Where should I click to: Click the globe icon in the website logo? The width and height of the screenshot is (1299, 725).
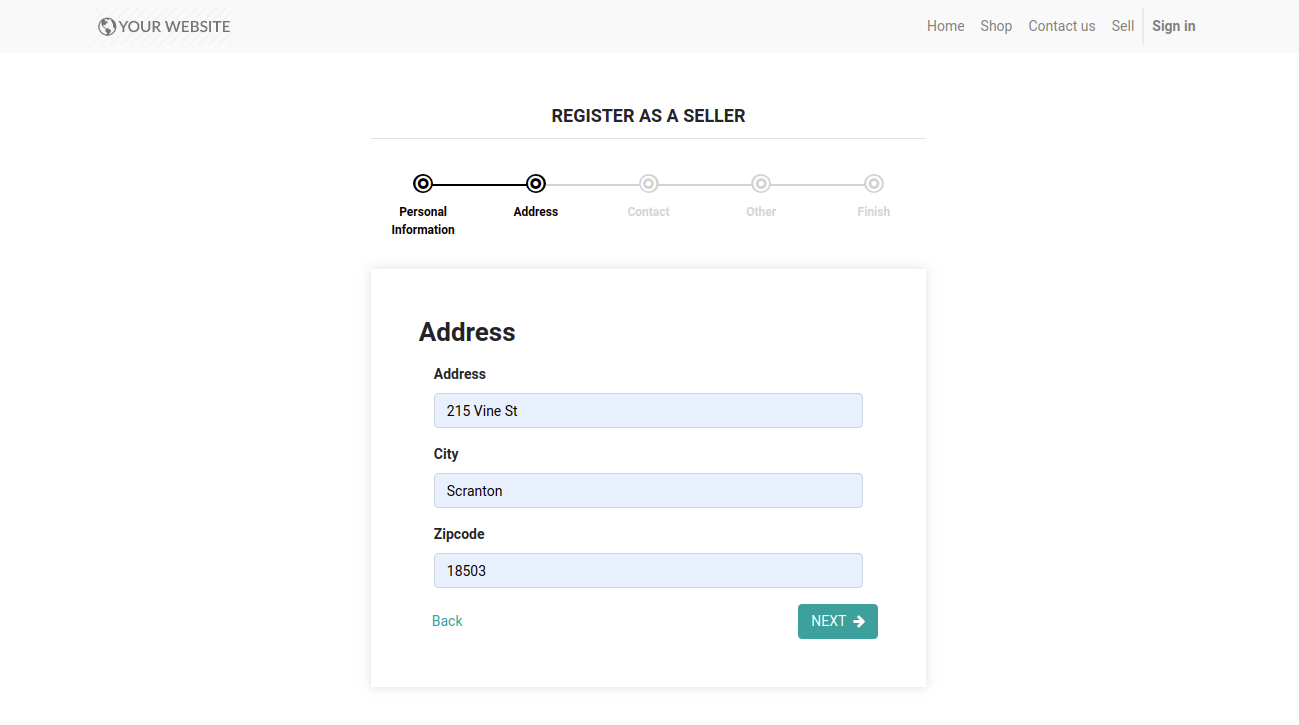pyautogui.click(x=107, y=27)
